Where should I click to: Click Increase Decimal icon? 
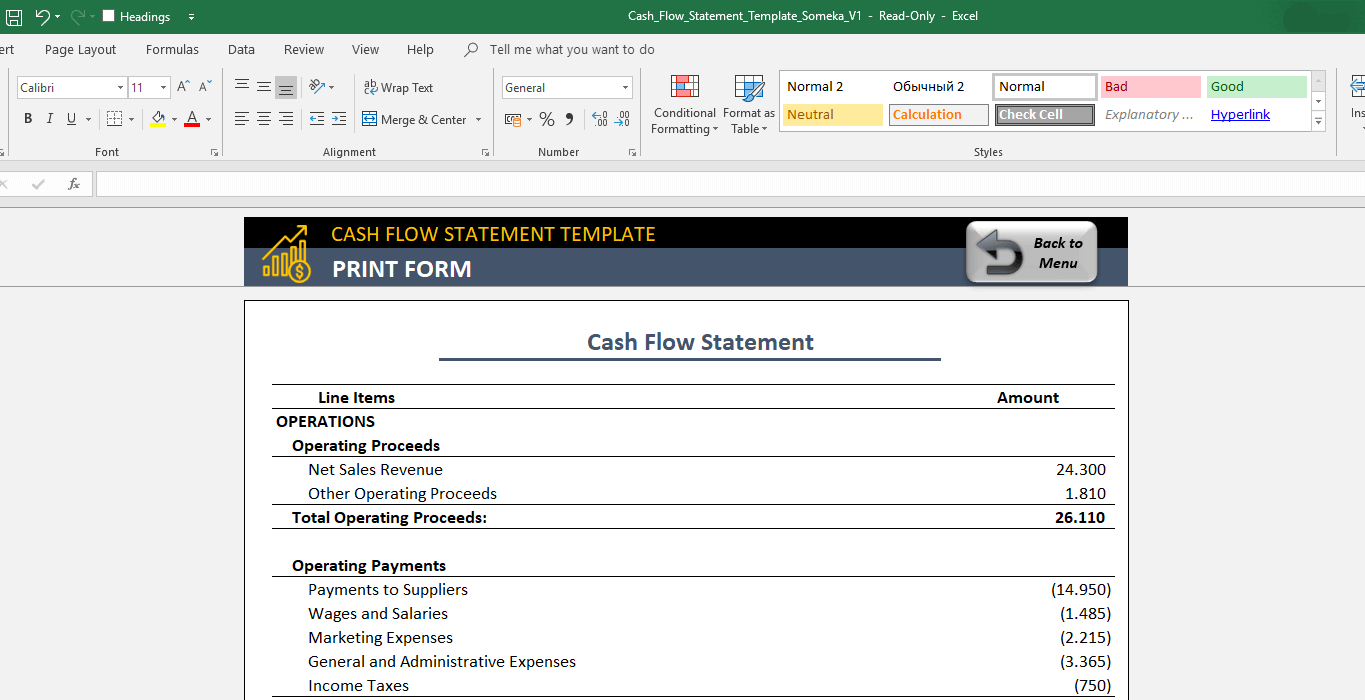(x=599, y=120)
